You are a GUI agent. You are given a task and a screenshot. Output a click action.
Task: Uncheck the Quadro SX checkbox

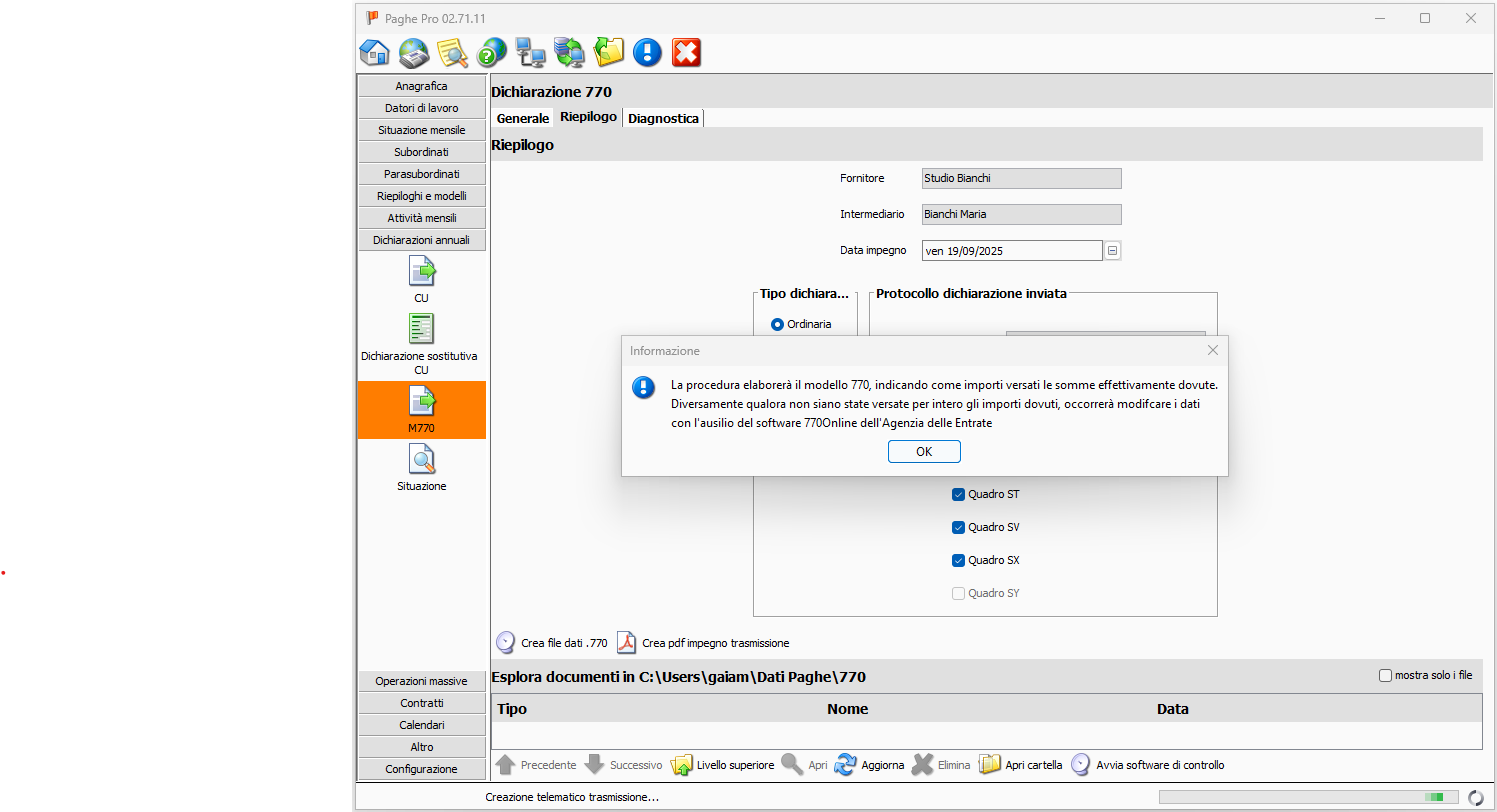(x=958, y=560)
